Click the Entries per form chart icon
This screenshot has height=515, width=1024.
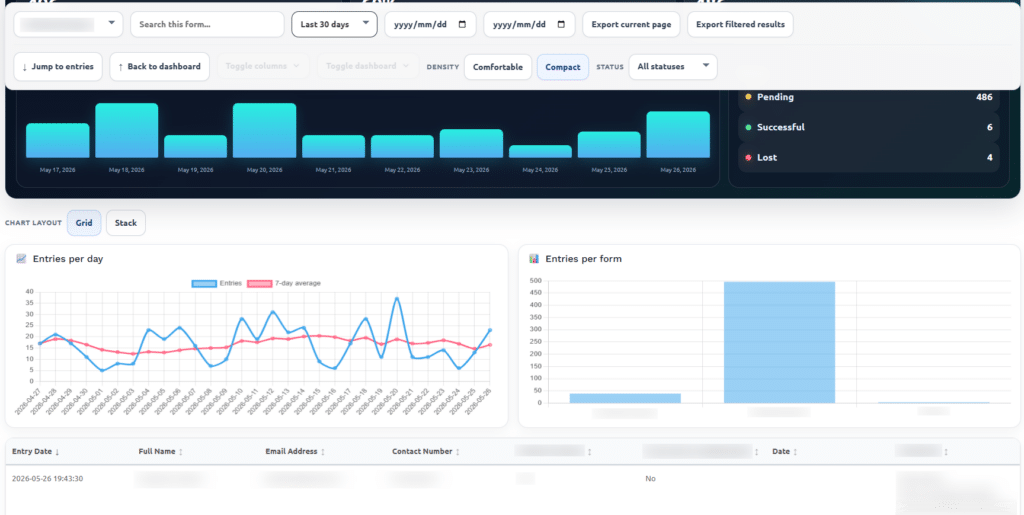pos(534,258)
